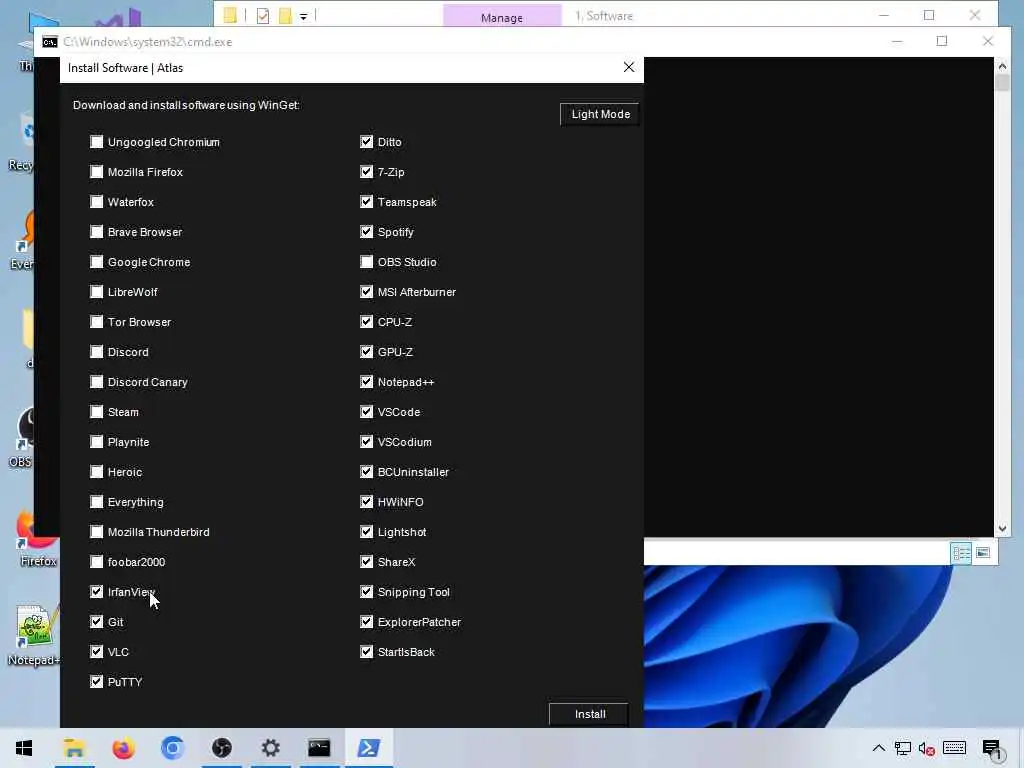Check the Playnite checkbox
1024x768 pixels.
point(97,442)
